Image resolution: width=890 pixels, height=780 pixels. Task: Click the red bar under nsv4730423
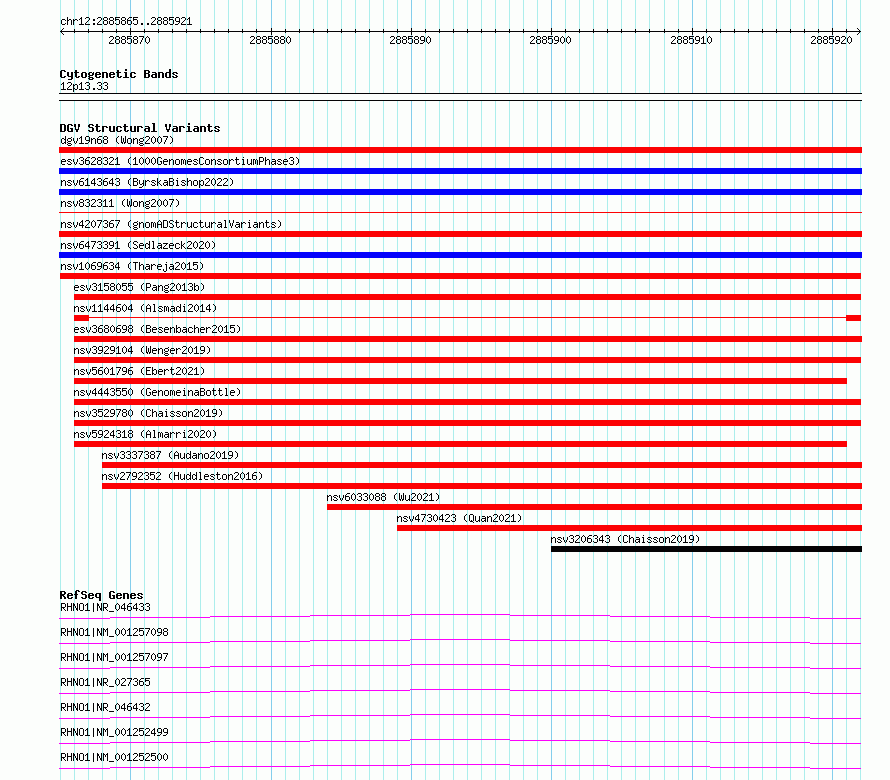(x=629, y=528)
